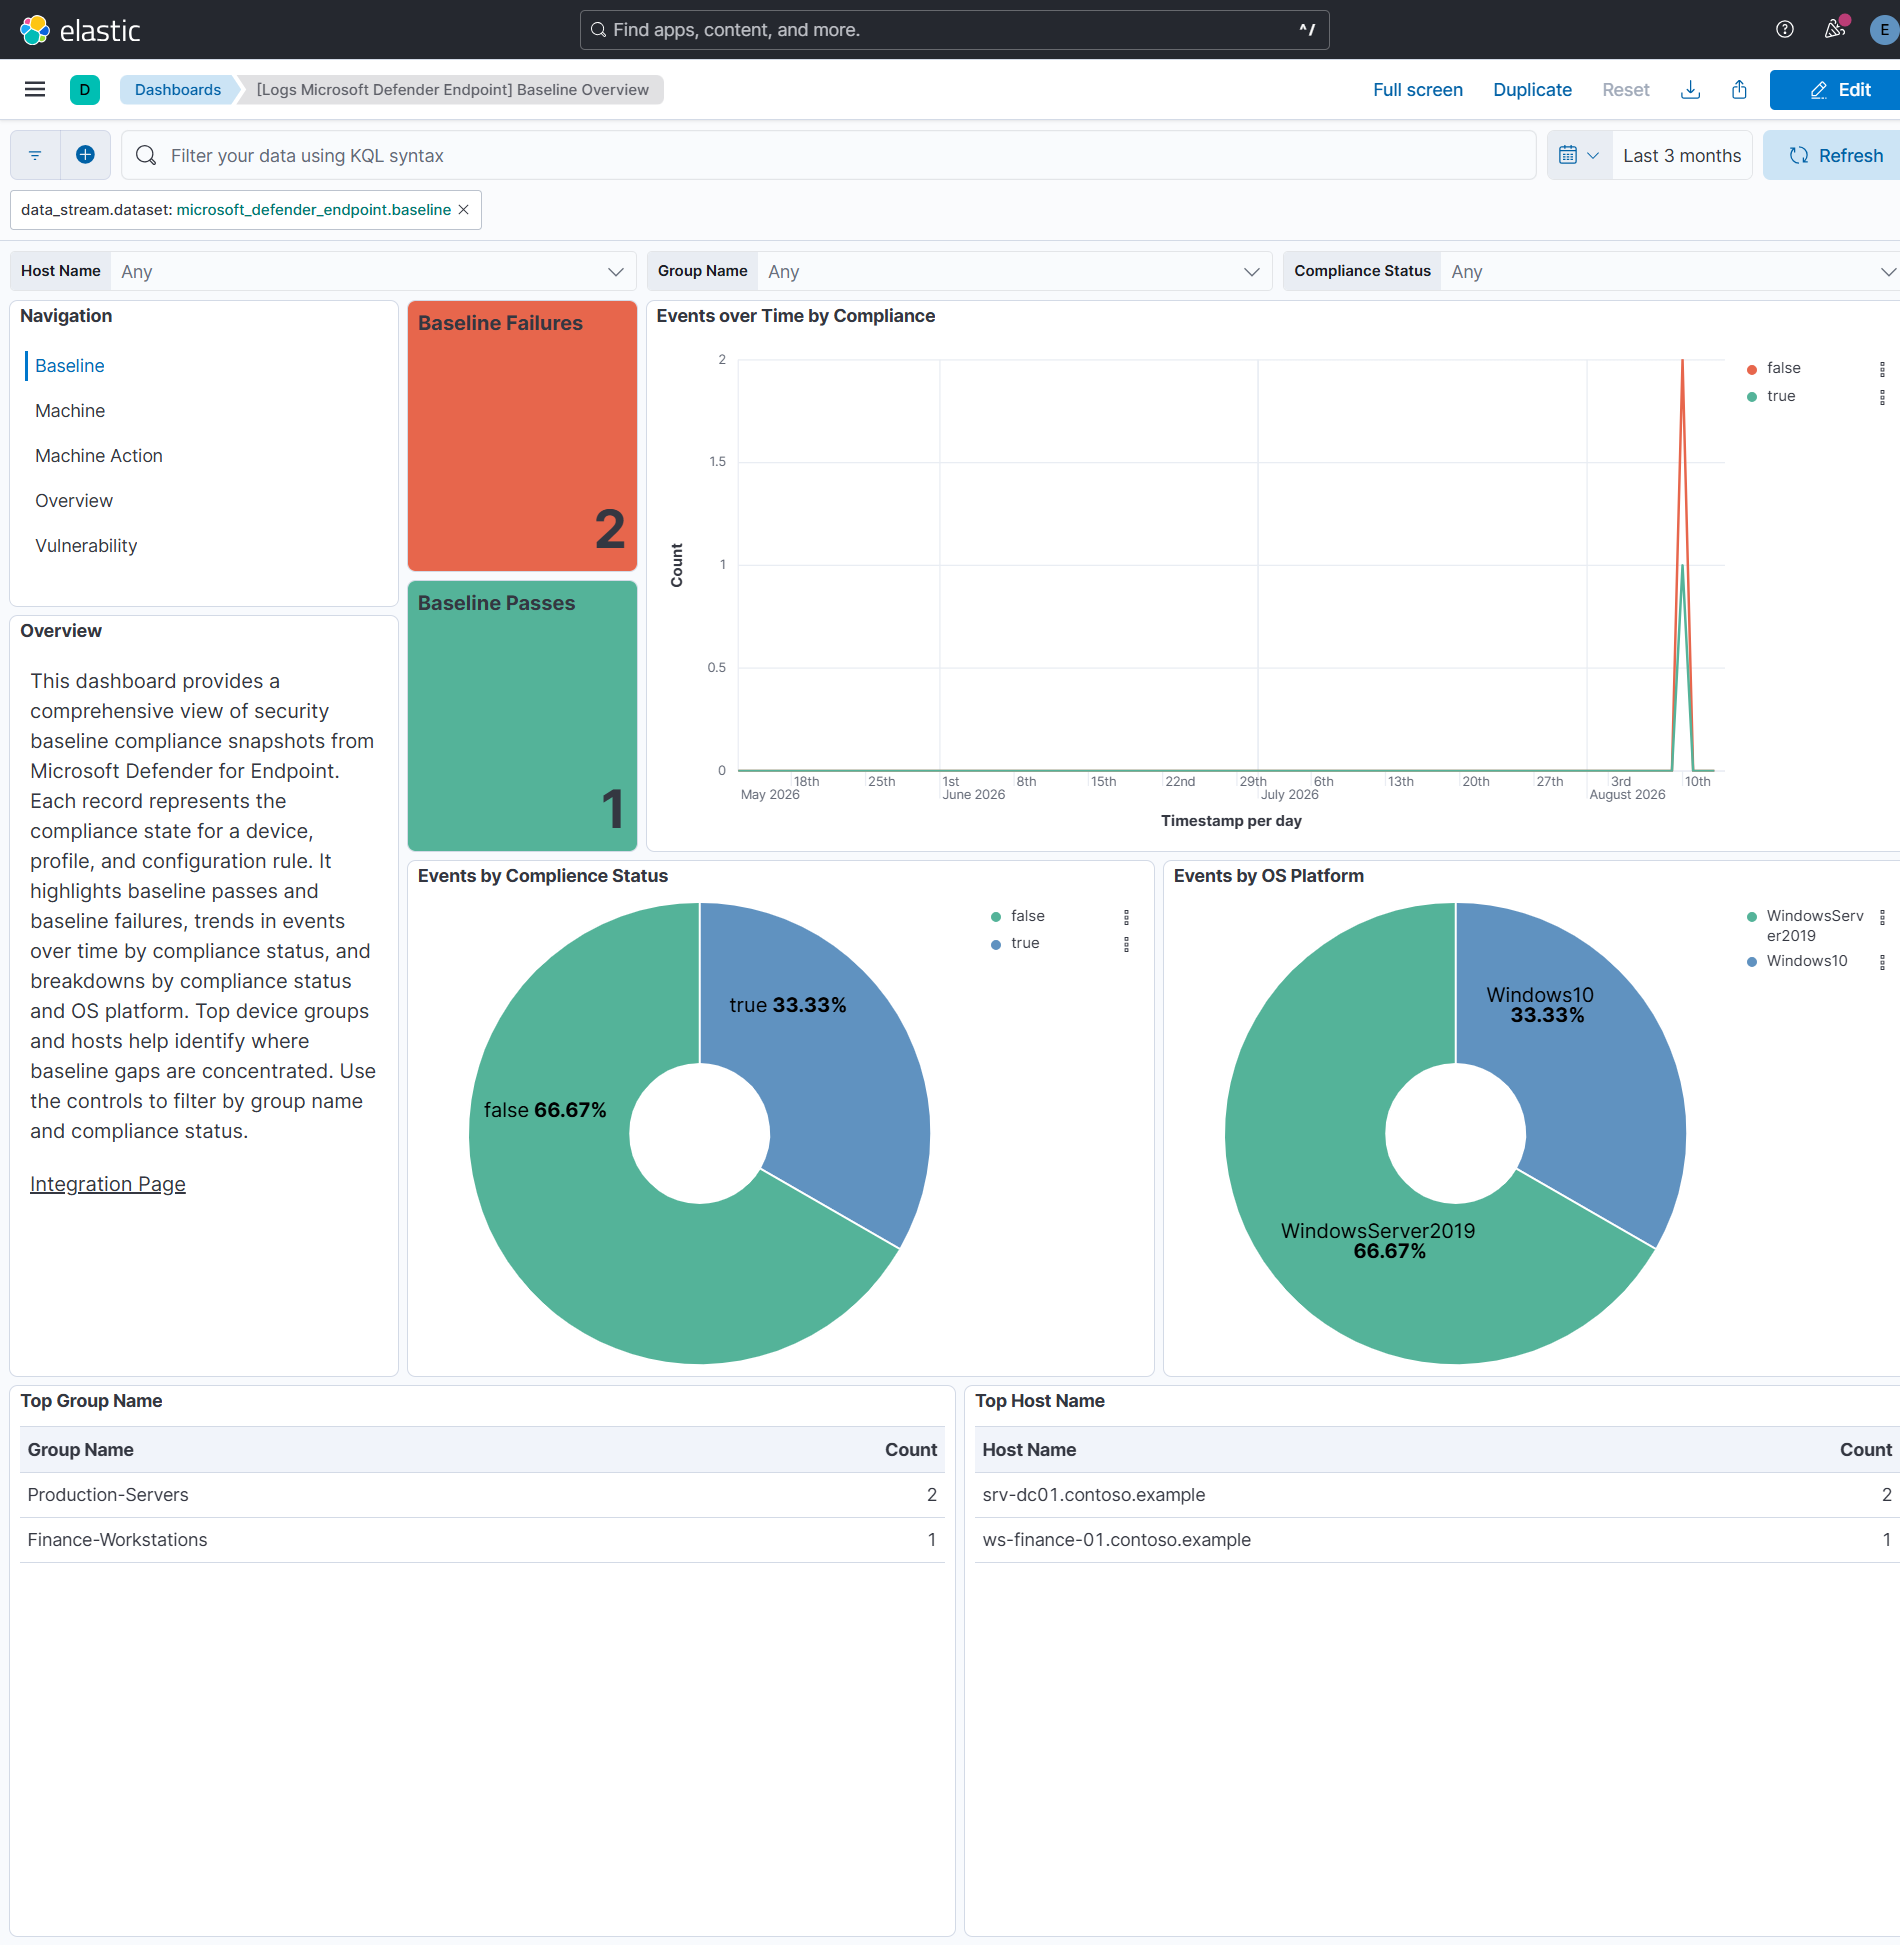Screen dimensions: 1900x1945
Task: Refresh the dashboard data
Action: [1832, 155]
